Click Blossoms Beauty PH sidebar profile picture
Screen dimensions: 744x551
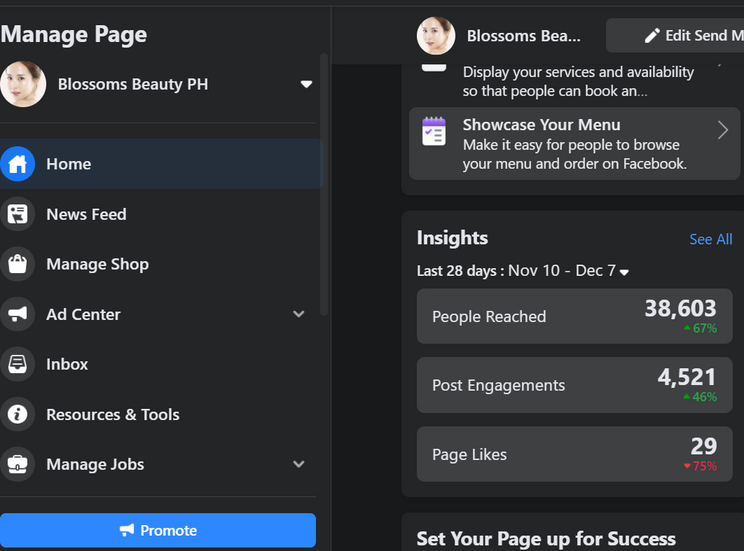pos(23,84)
